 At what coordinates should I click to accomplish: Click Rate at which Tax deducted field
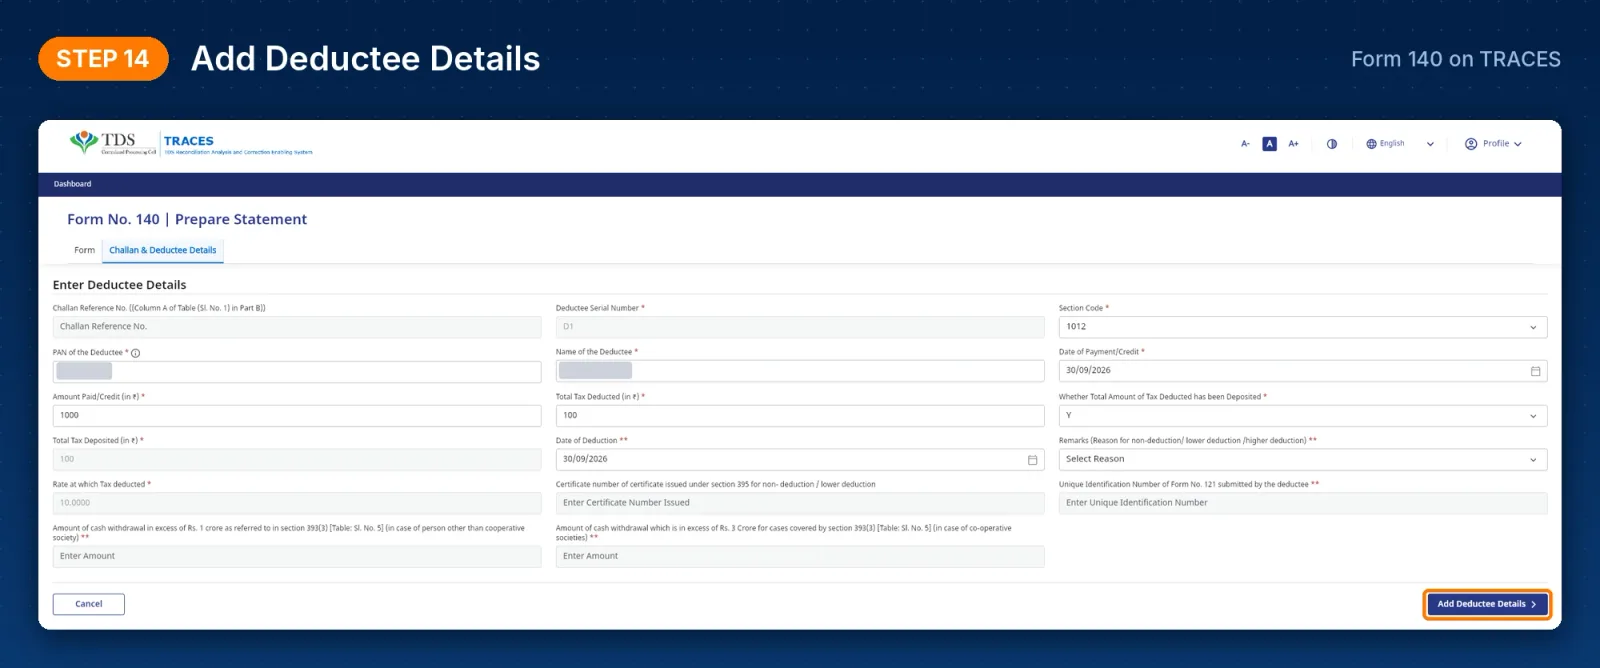(297, 503)
